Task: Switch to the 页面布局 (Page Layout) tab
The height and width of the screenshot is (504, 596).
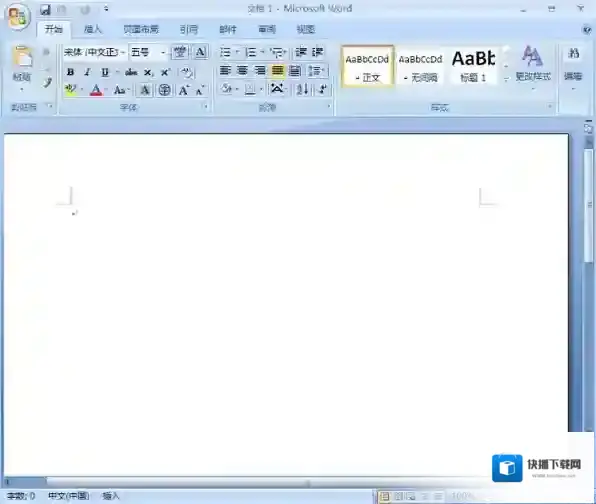Action: click(141, 29)
